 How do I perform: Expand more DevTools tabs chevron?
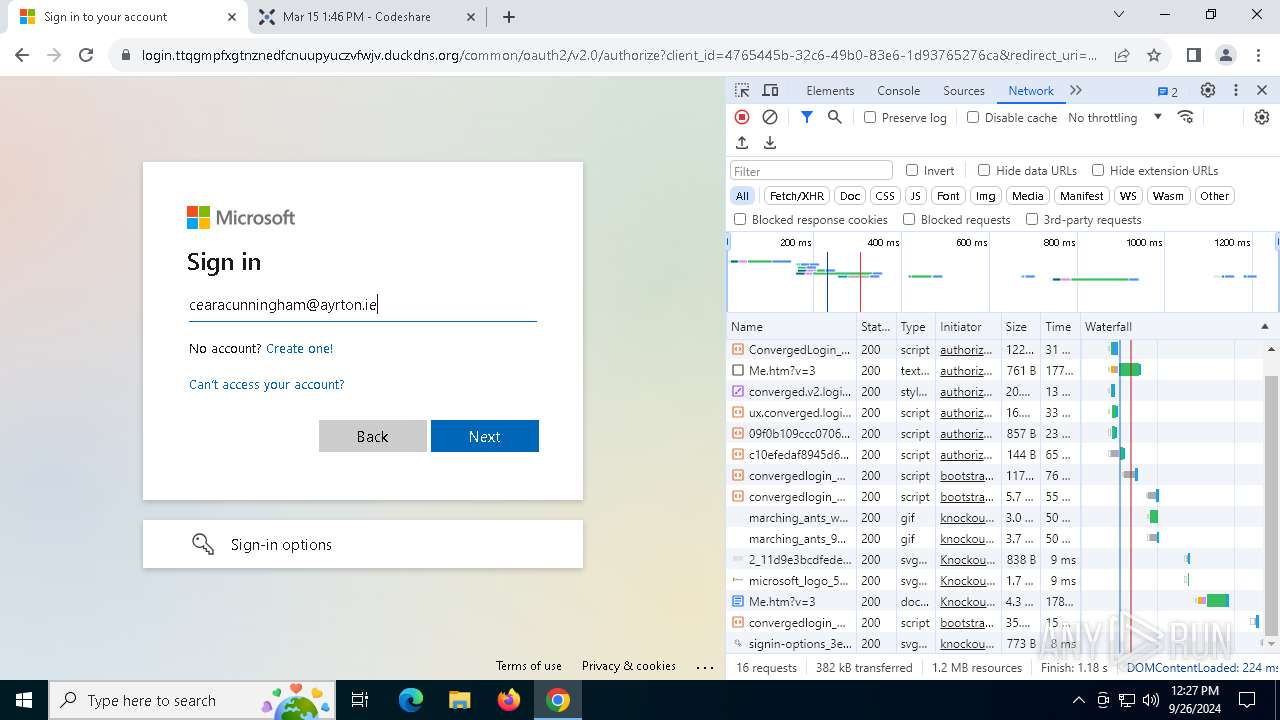(1076, 90)
